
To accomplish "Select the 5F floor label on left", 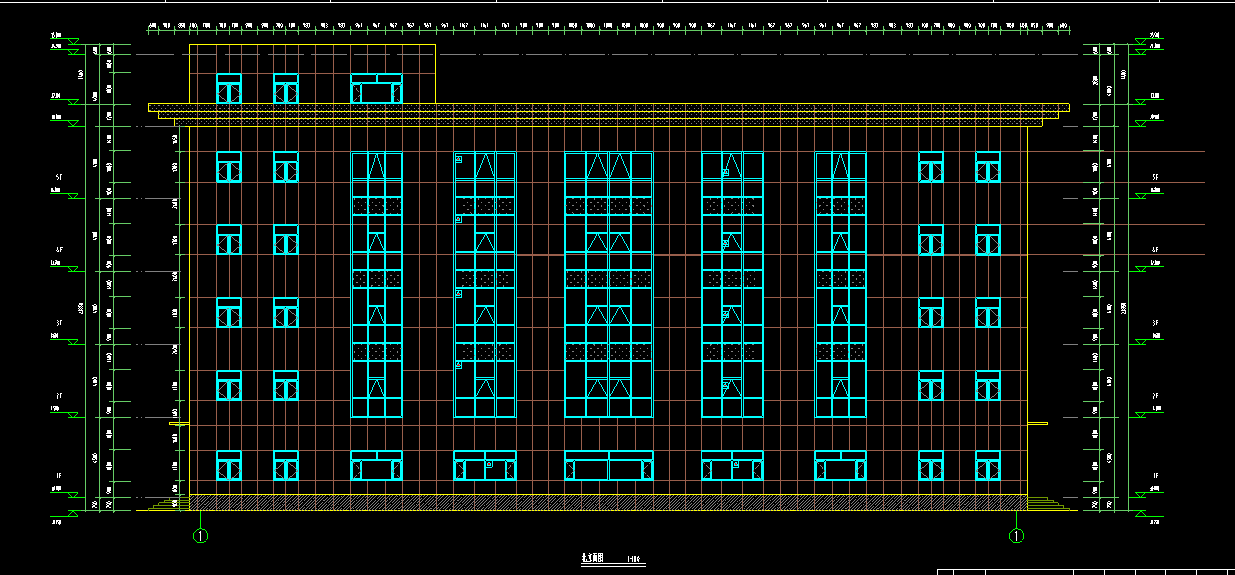I will pyautogui.click(x=59, y=177).
